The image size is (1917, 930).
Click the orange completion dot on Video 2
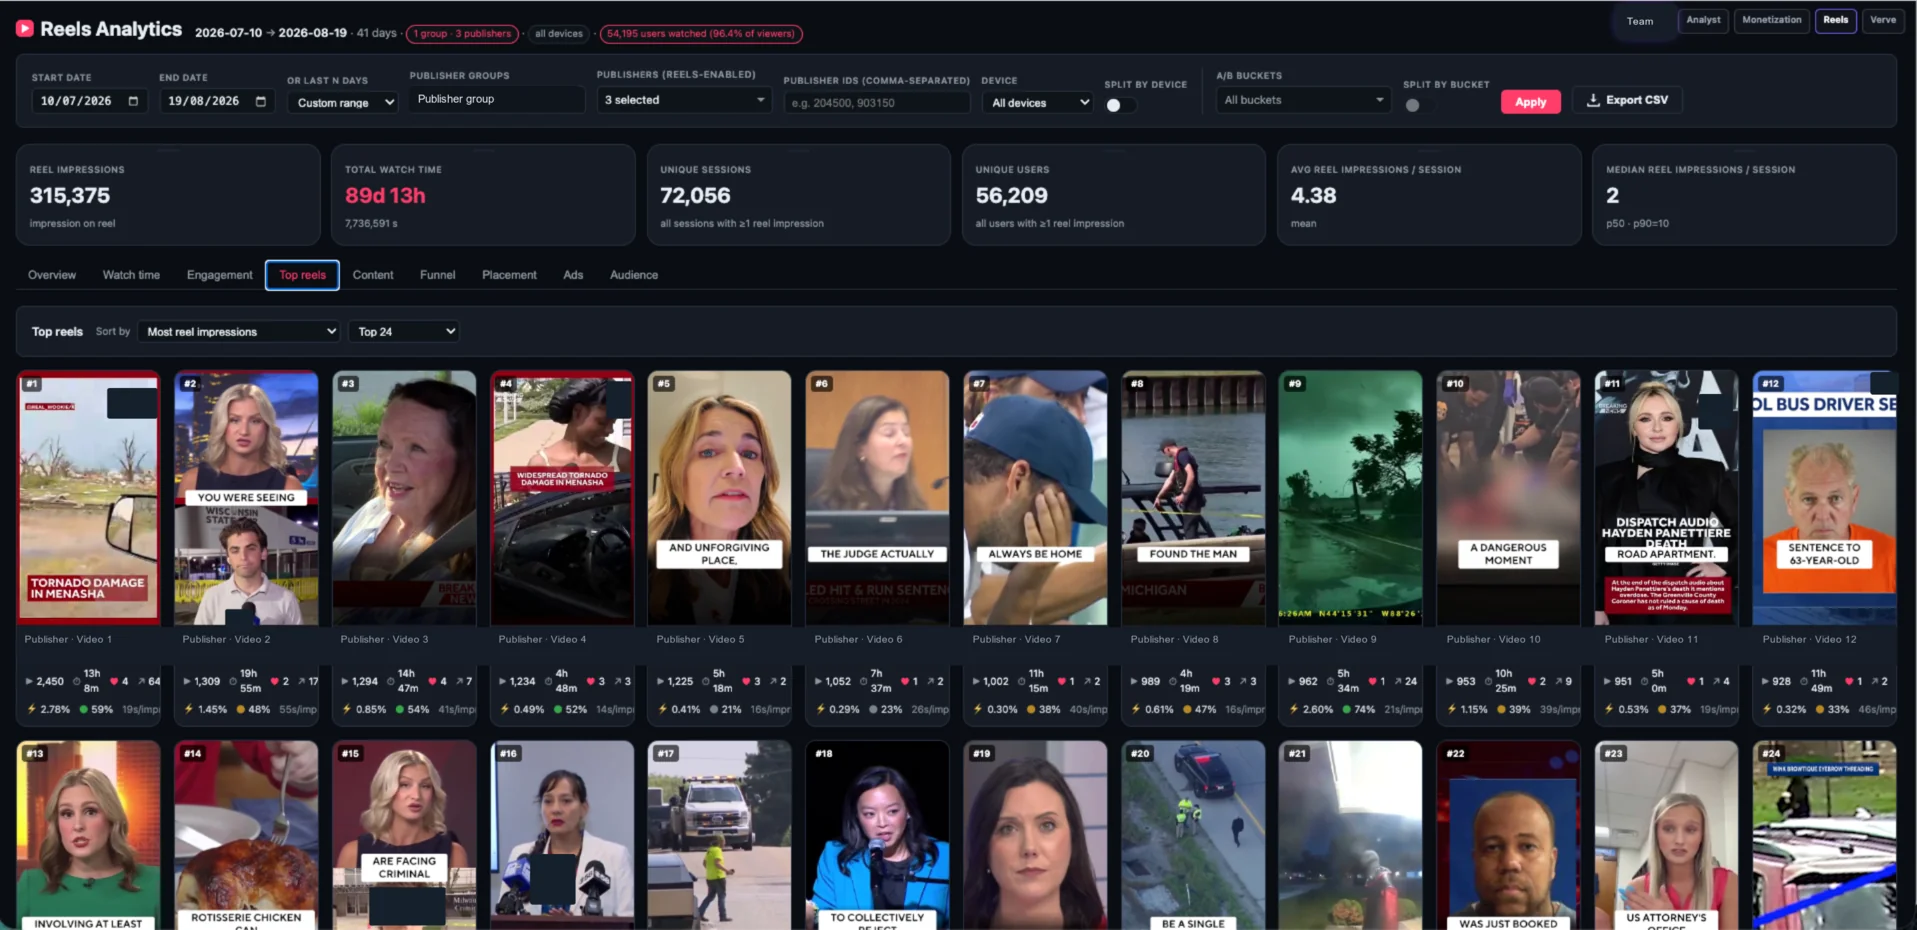point(240,709)
